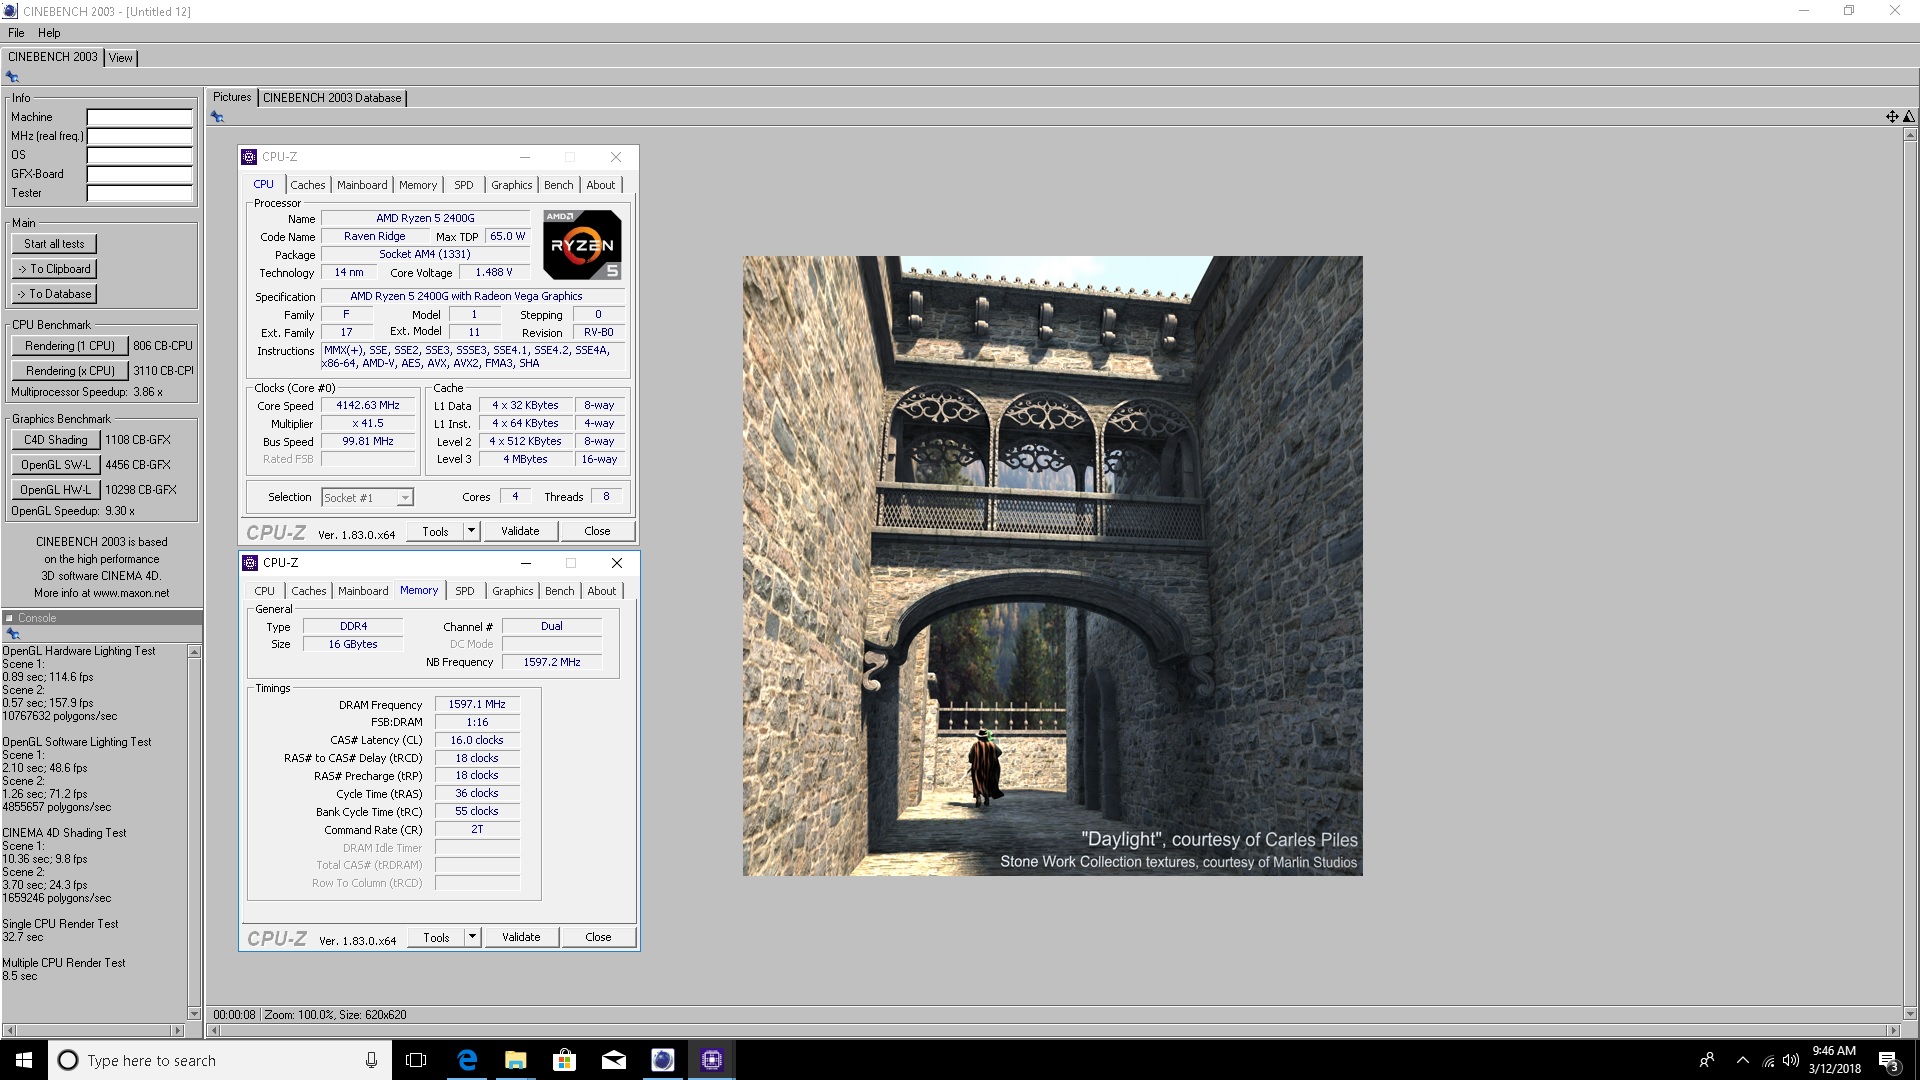This screenshot has width=1920, height=1080.
Task: Open Task View from taskbar
Action: tap(416, 1060)
